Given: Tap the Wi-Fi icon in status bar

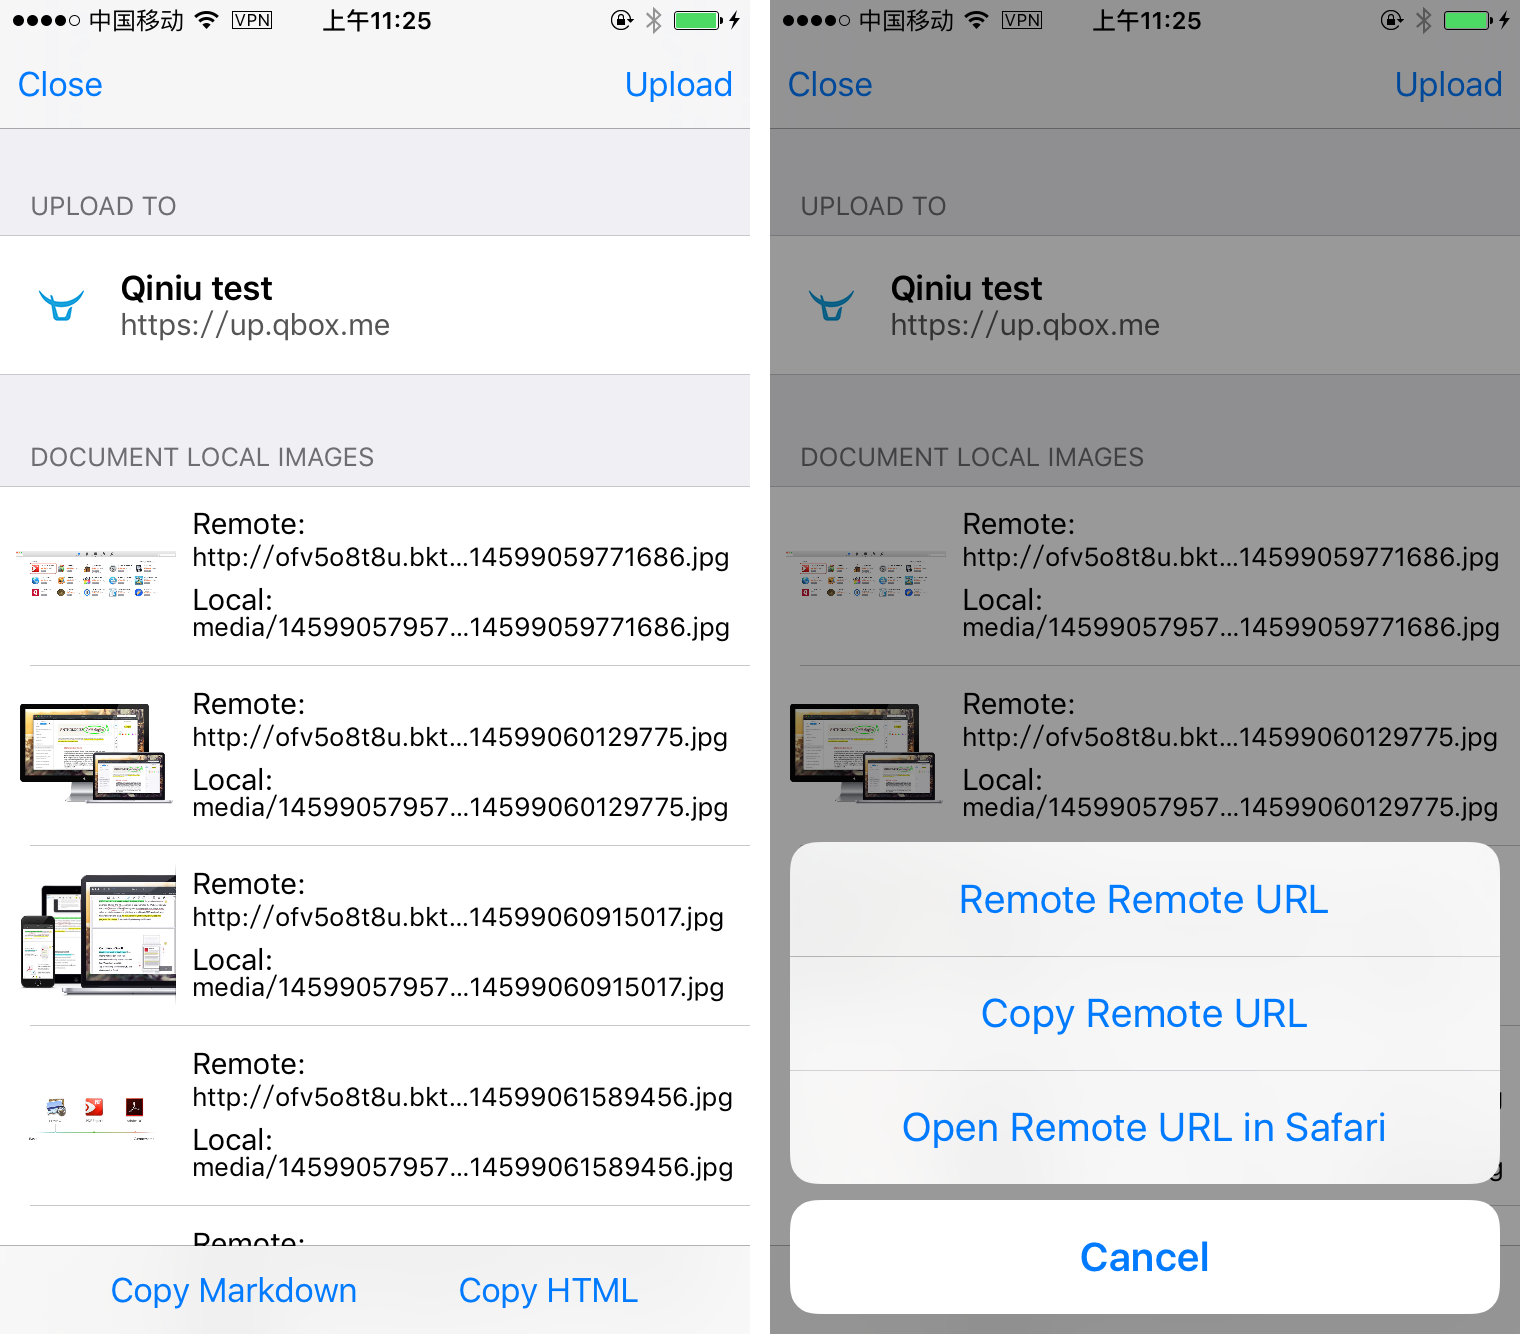Looking at the screenshot, I should 206,19.
